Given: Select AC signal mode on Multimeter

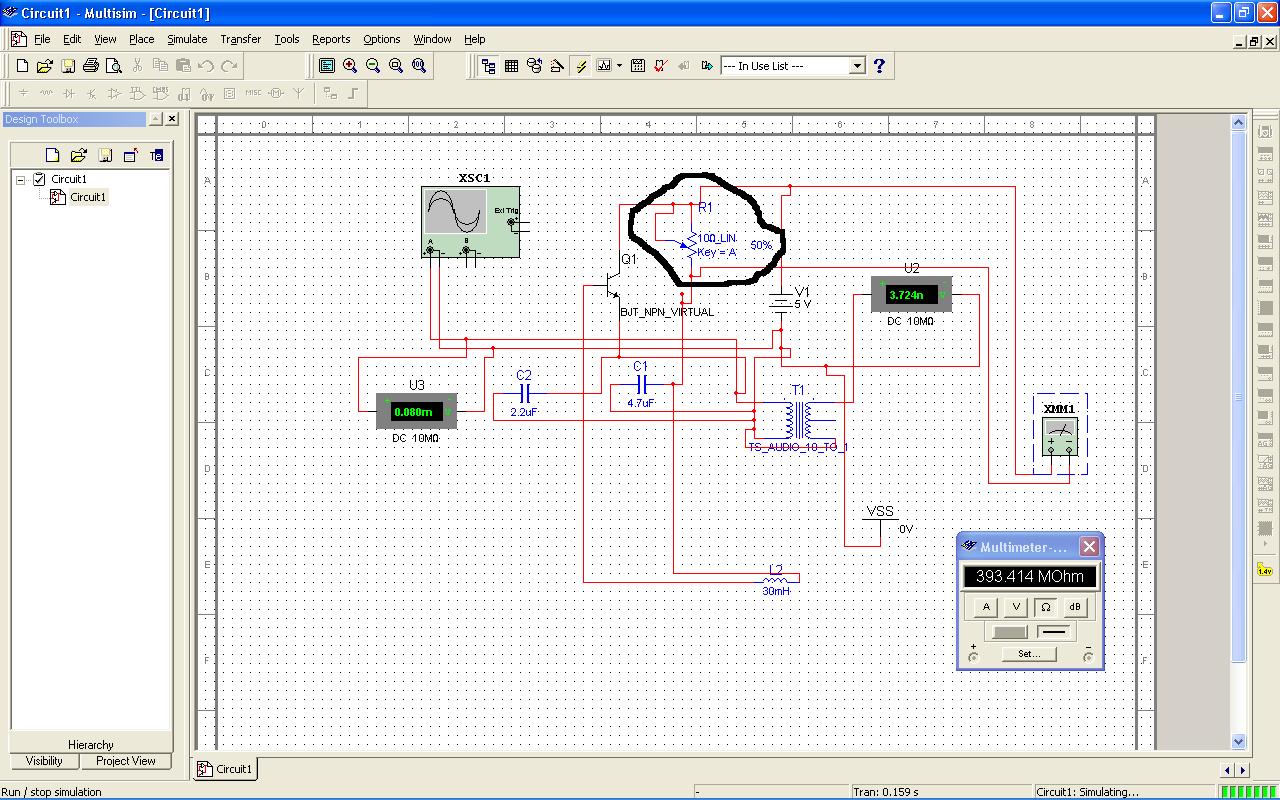Looking at the screenshot, I should (1009, 632).
